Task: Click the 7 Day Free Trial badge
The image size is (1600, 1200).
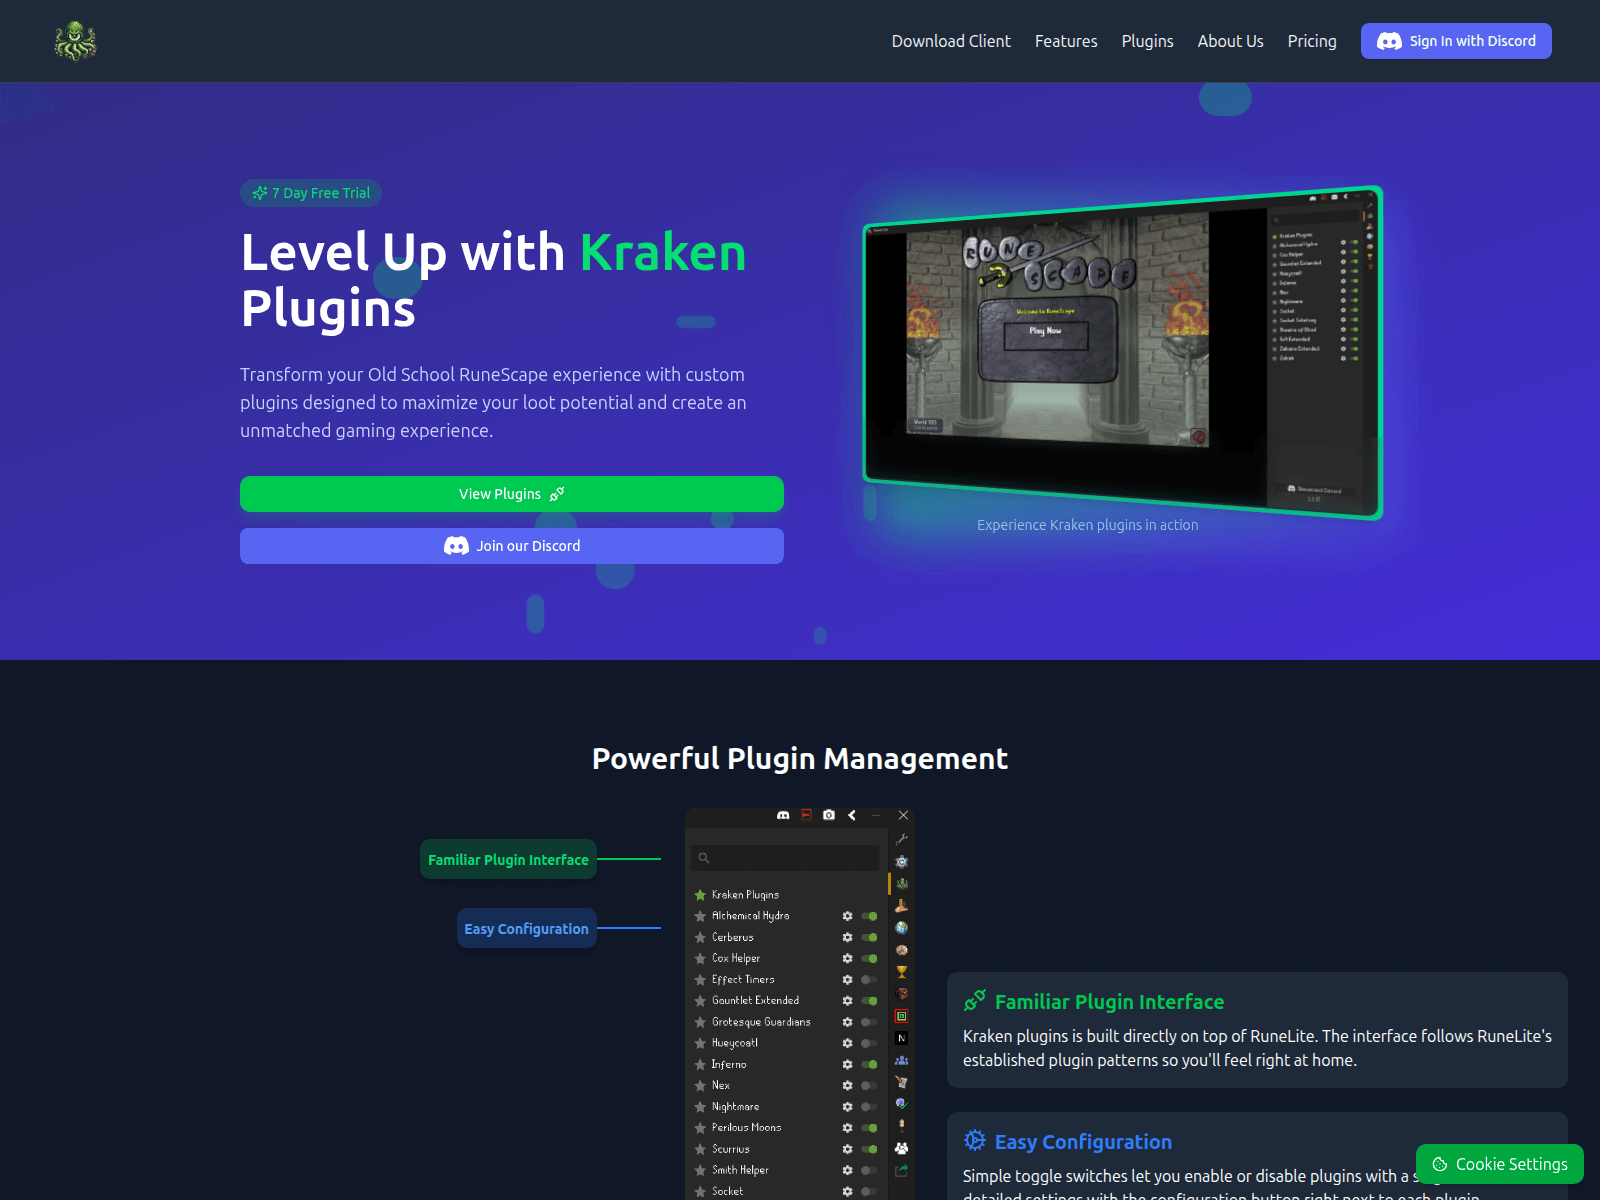Action: 311,193
